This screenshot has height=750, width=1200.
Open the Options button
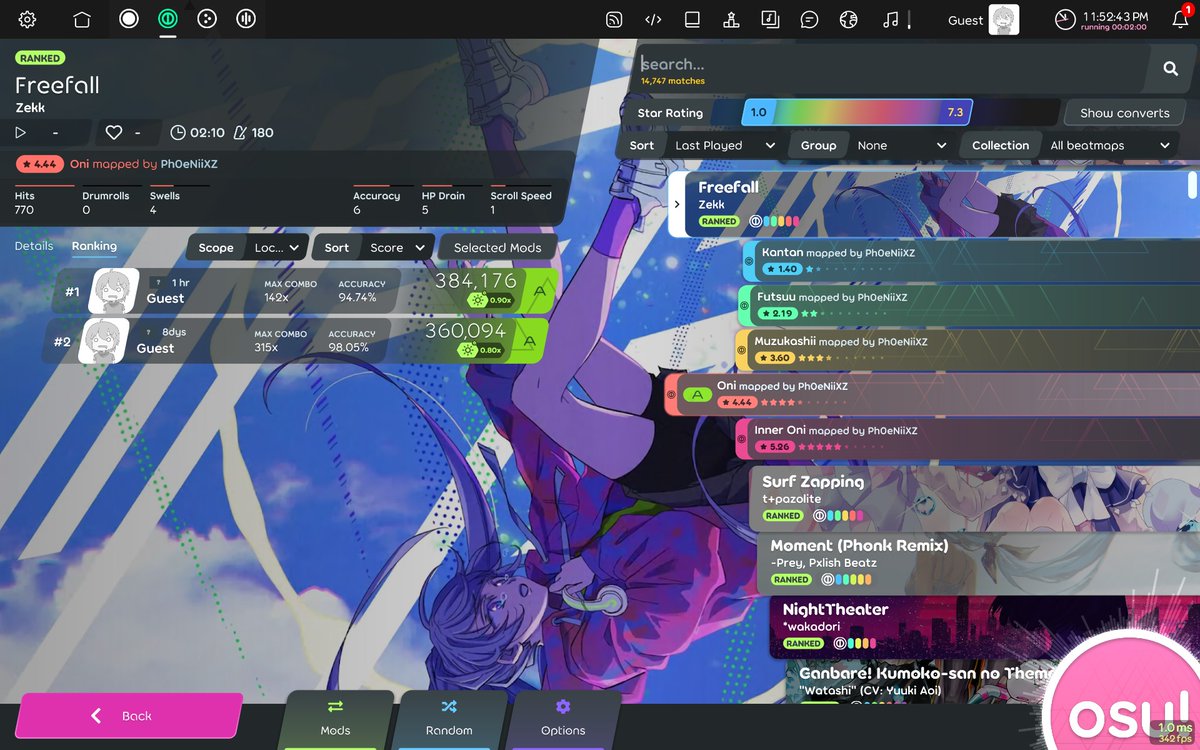(x=563, y=720)
